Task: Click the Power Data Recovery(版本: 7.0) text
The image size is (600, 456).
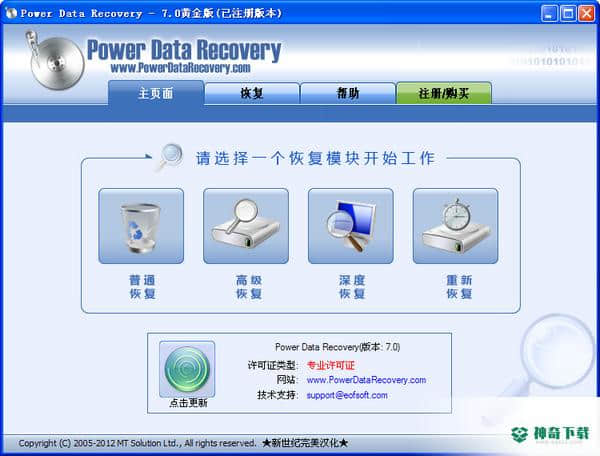Action: tap(338, 347)
